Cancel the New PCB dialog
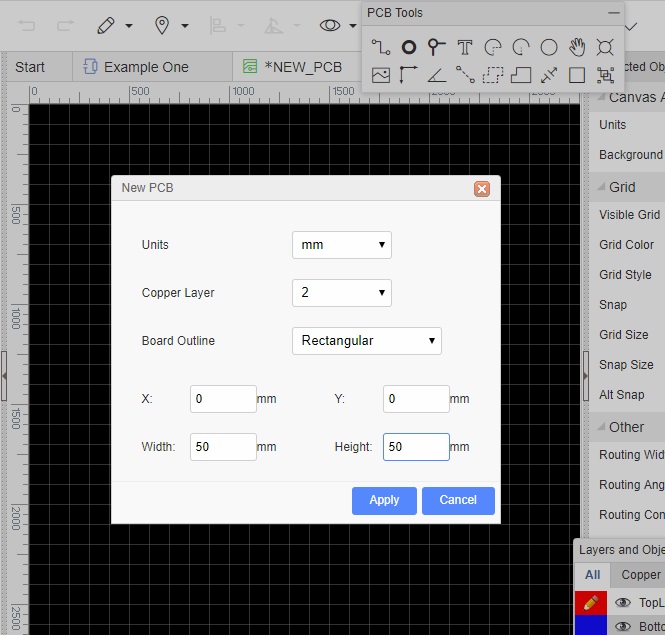The height and width of the screenshot is (635, 665). click(458, 500)
